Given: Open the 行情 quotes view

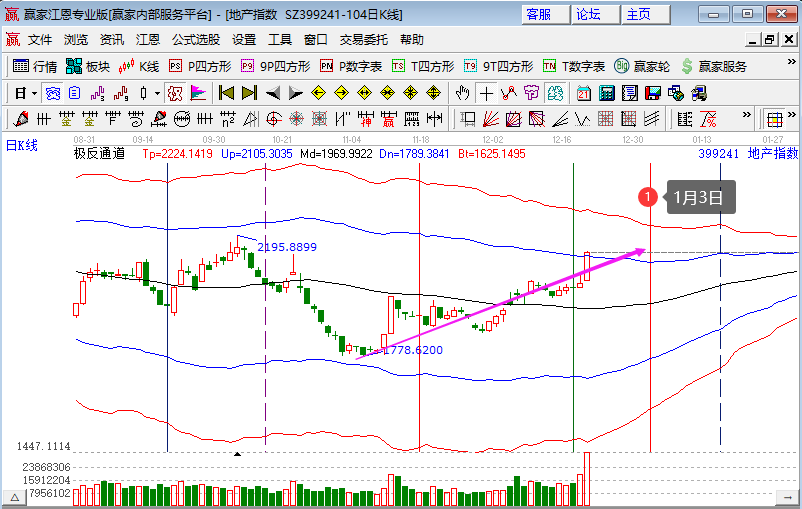Looking at the screenshot, I should 35,66.
